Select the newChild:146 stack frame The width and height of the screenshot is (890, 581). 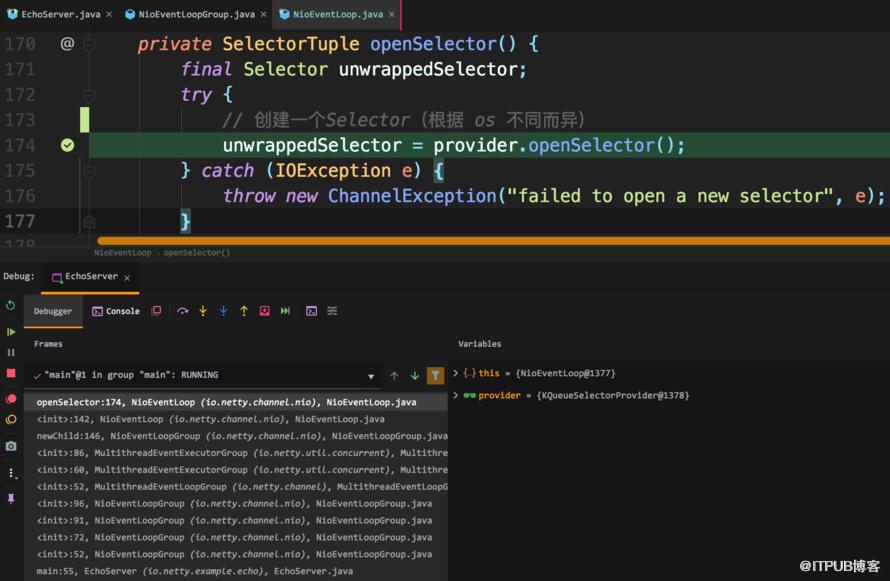236,436
